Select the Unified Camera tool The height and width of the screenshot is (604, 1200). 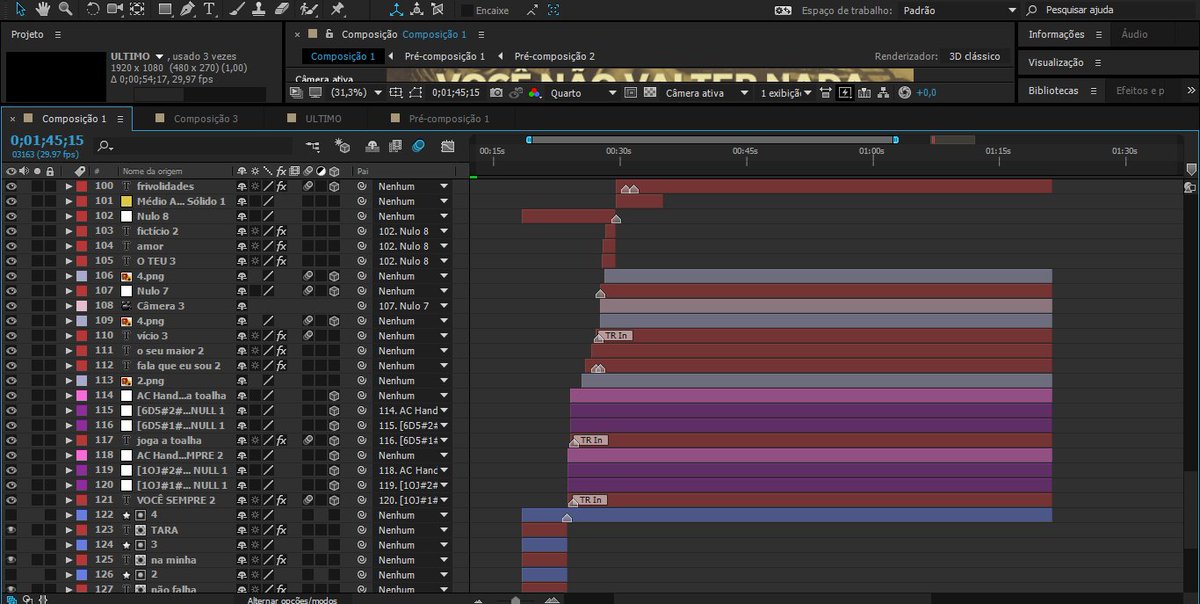point(115,9)
